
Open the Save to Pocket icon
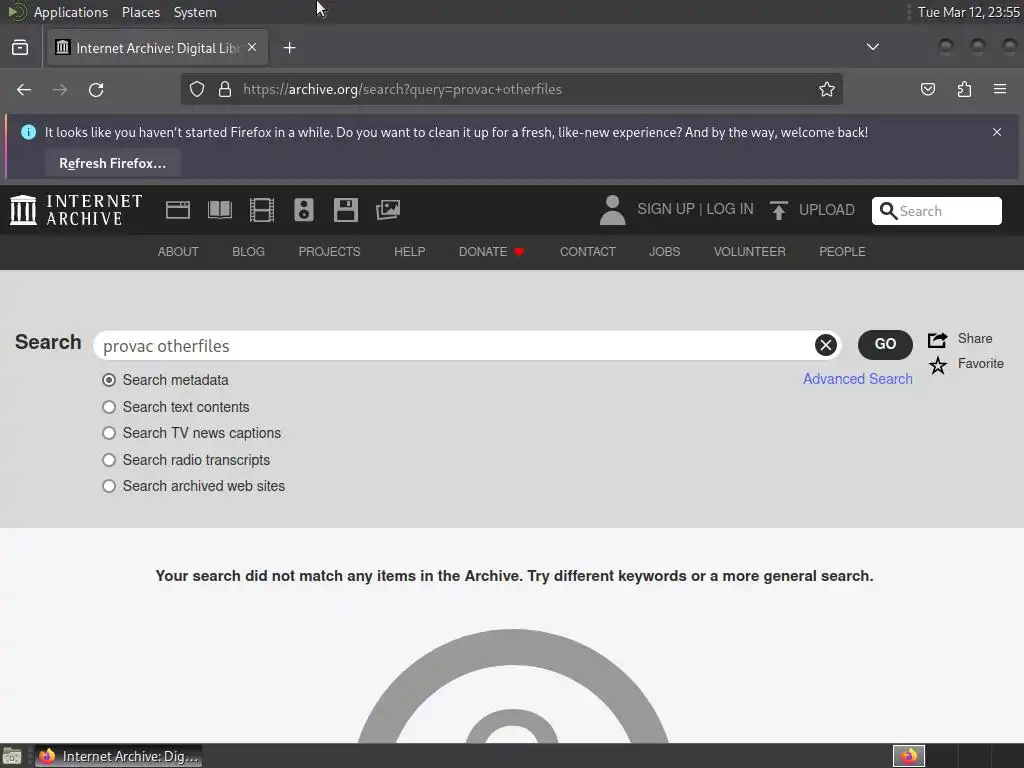pos(928,89)
